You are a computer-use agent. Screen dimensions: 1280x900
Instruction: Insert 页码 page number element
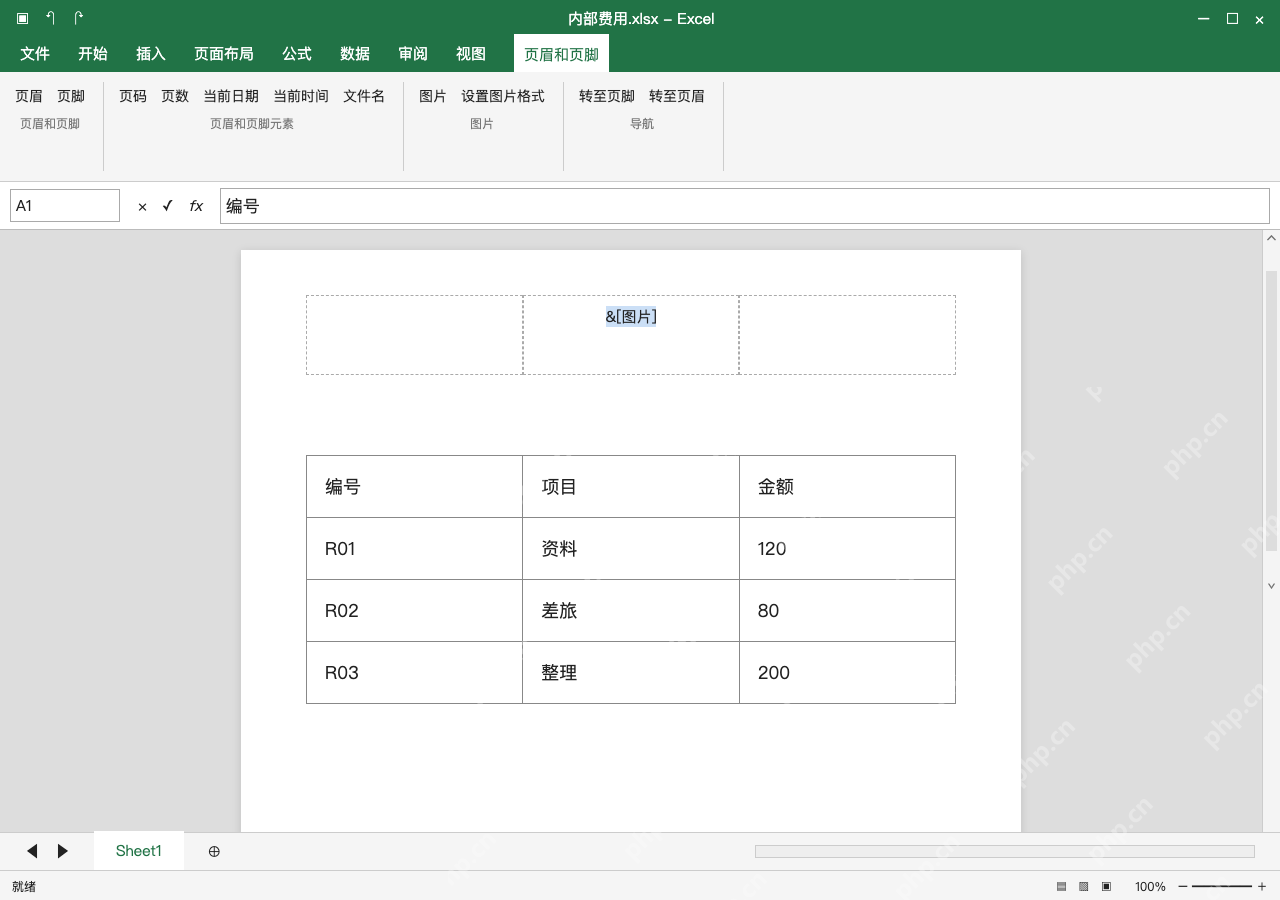pos(133,96)
